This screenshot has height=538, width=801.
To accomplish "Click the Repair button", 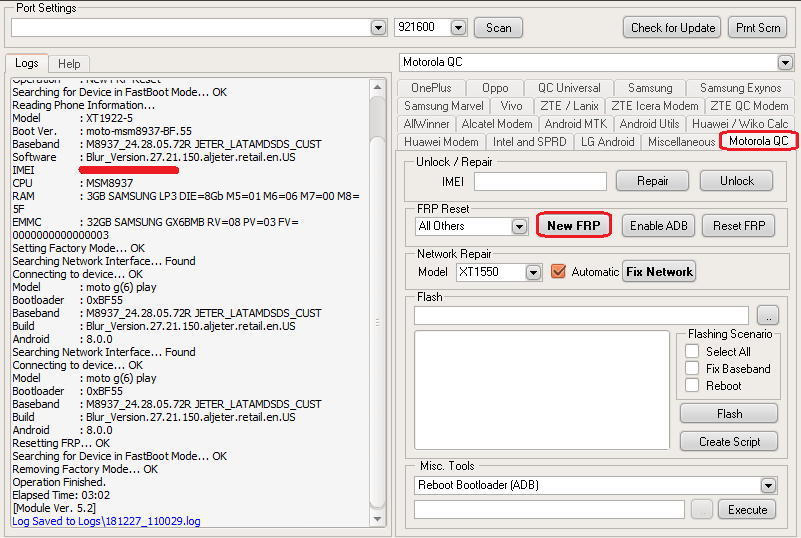I will pyautogui.click(x=652, y=181).
